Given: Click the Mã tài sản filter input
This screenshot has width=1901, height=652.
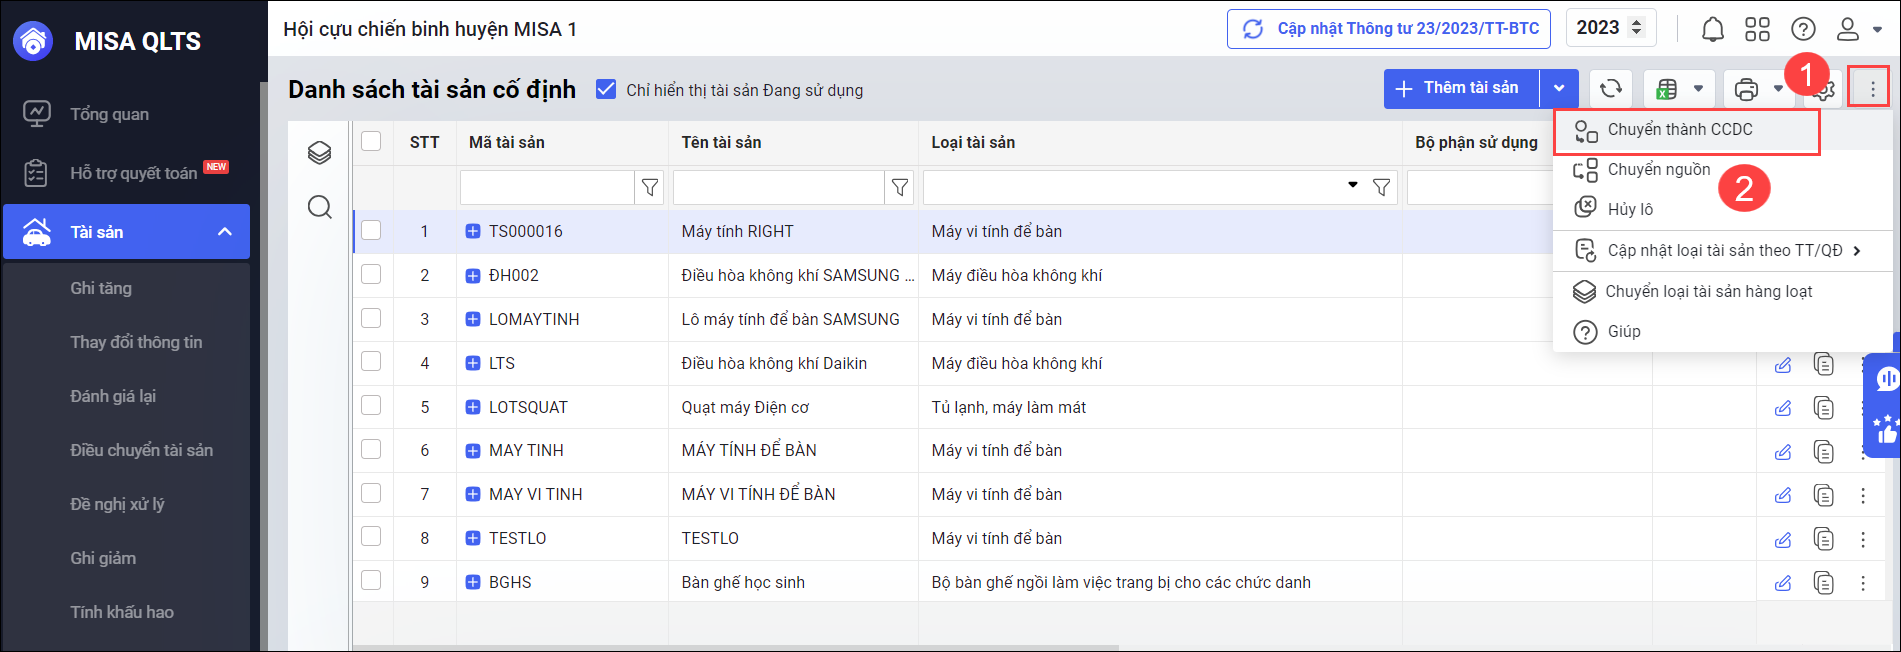Looking at the screenshot, I should click(547, 187).
